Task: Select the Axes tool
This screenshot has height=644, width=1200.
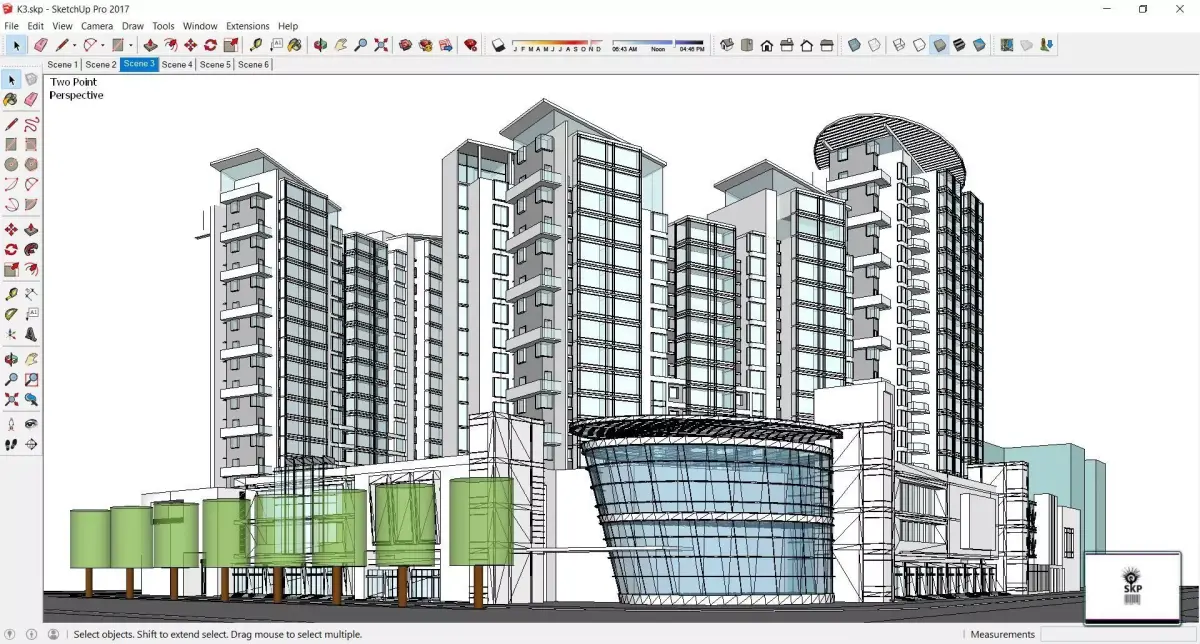Action: [11, 333]
